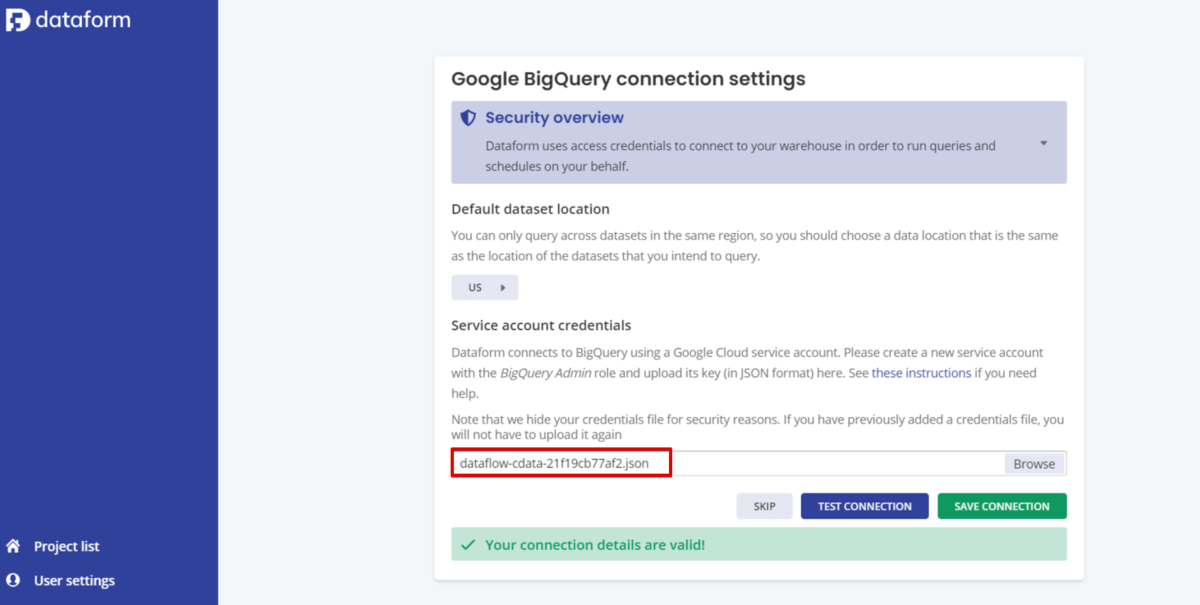This screenshot has width=1200, height=605.
Task: Click the Security overview title
Action: point(554,118)
